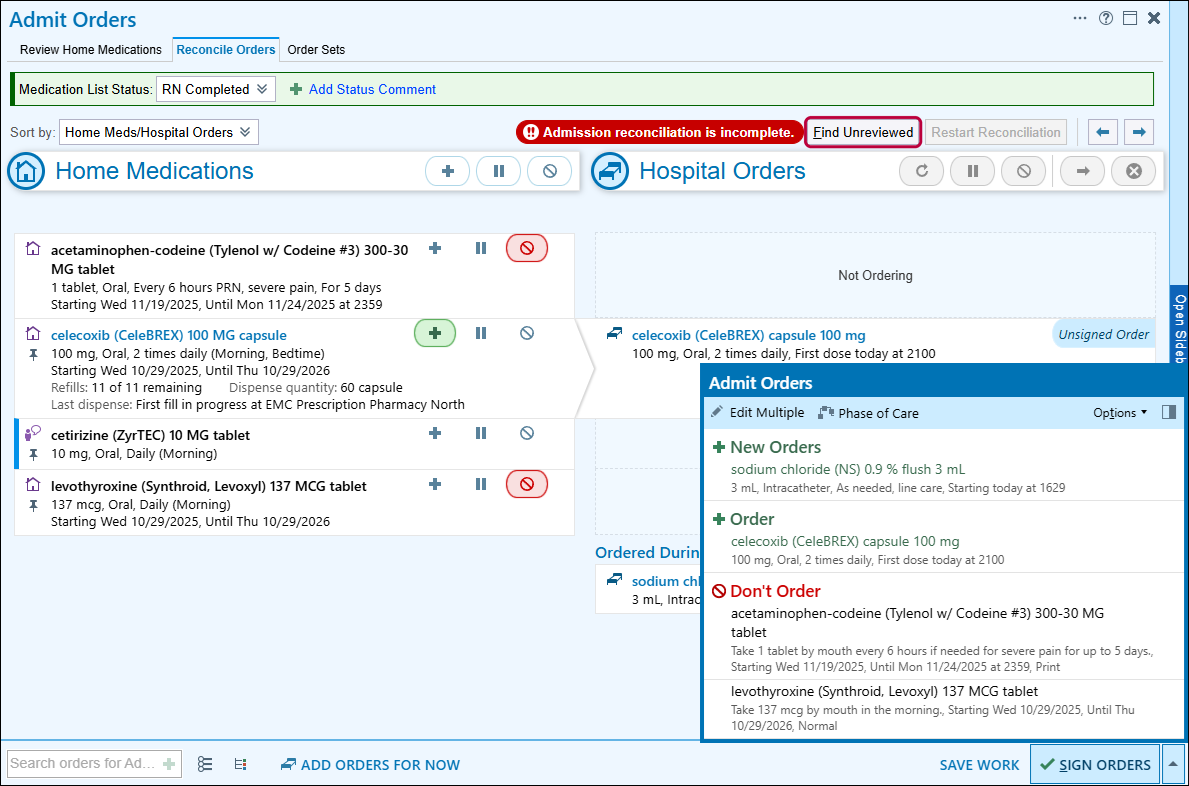Screen dimensions: 1189x786
Task: Click Hospital Orders discontinue all X button
Action: click(x=1134, y=171)
